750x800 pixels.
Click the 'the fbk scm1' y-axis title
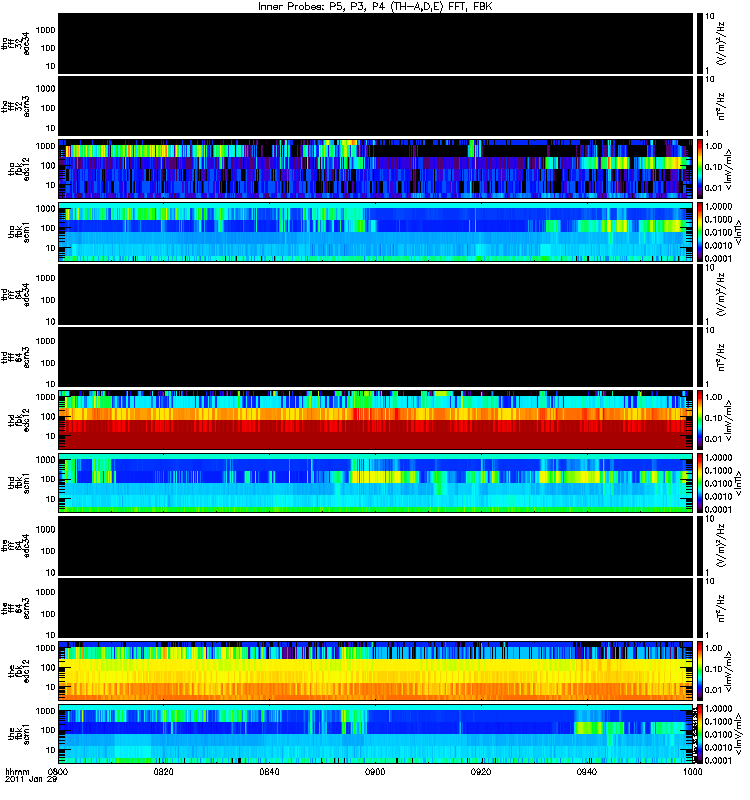(x=19, y=735)
